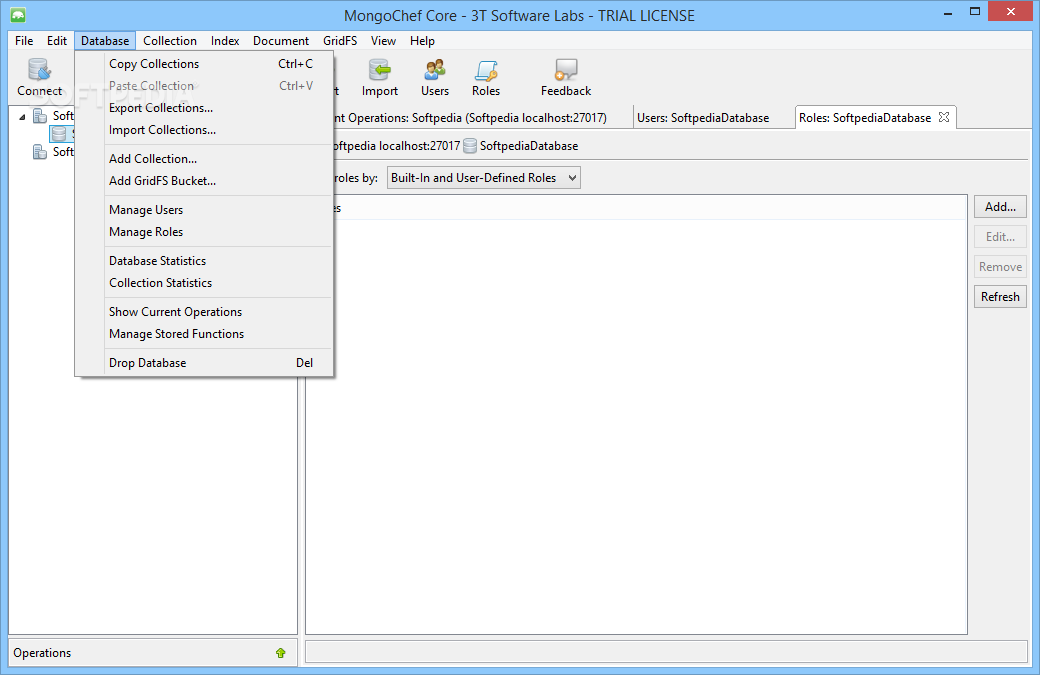Choose Manage Users menu entry
1040x675 pixels.
click(204, 210)
